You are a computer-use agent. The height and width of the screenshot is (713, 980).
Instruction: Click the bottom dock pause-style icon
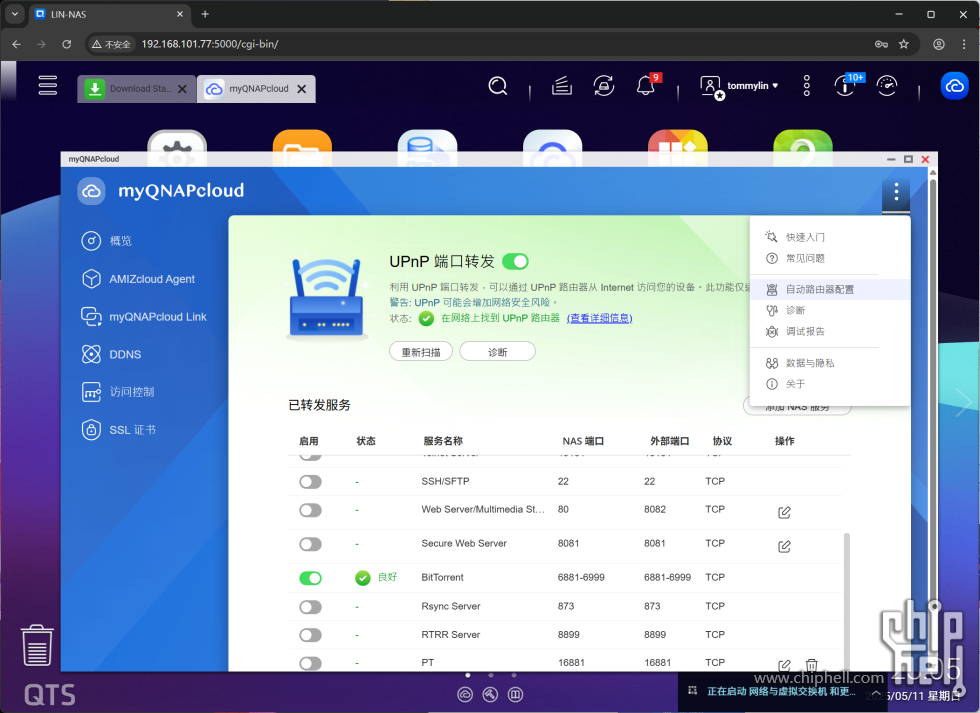tap(516, 694)
